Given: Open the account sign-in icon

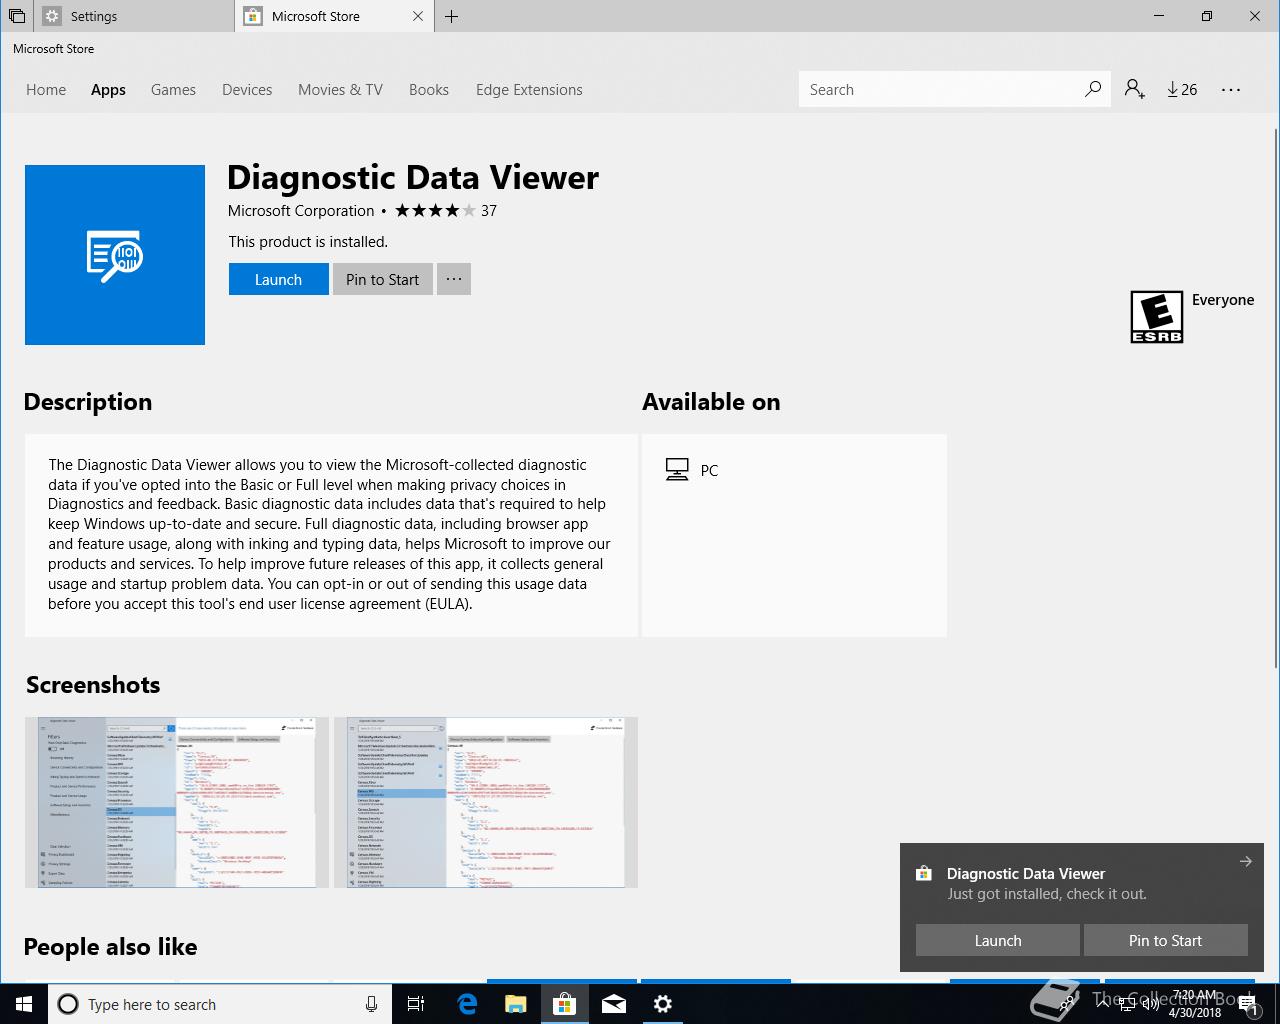Looking at the screenshot, I should pyautogui.click(x=1134, y=89).
